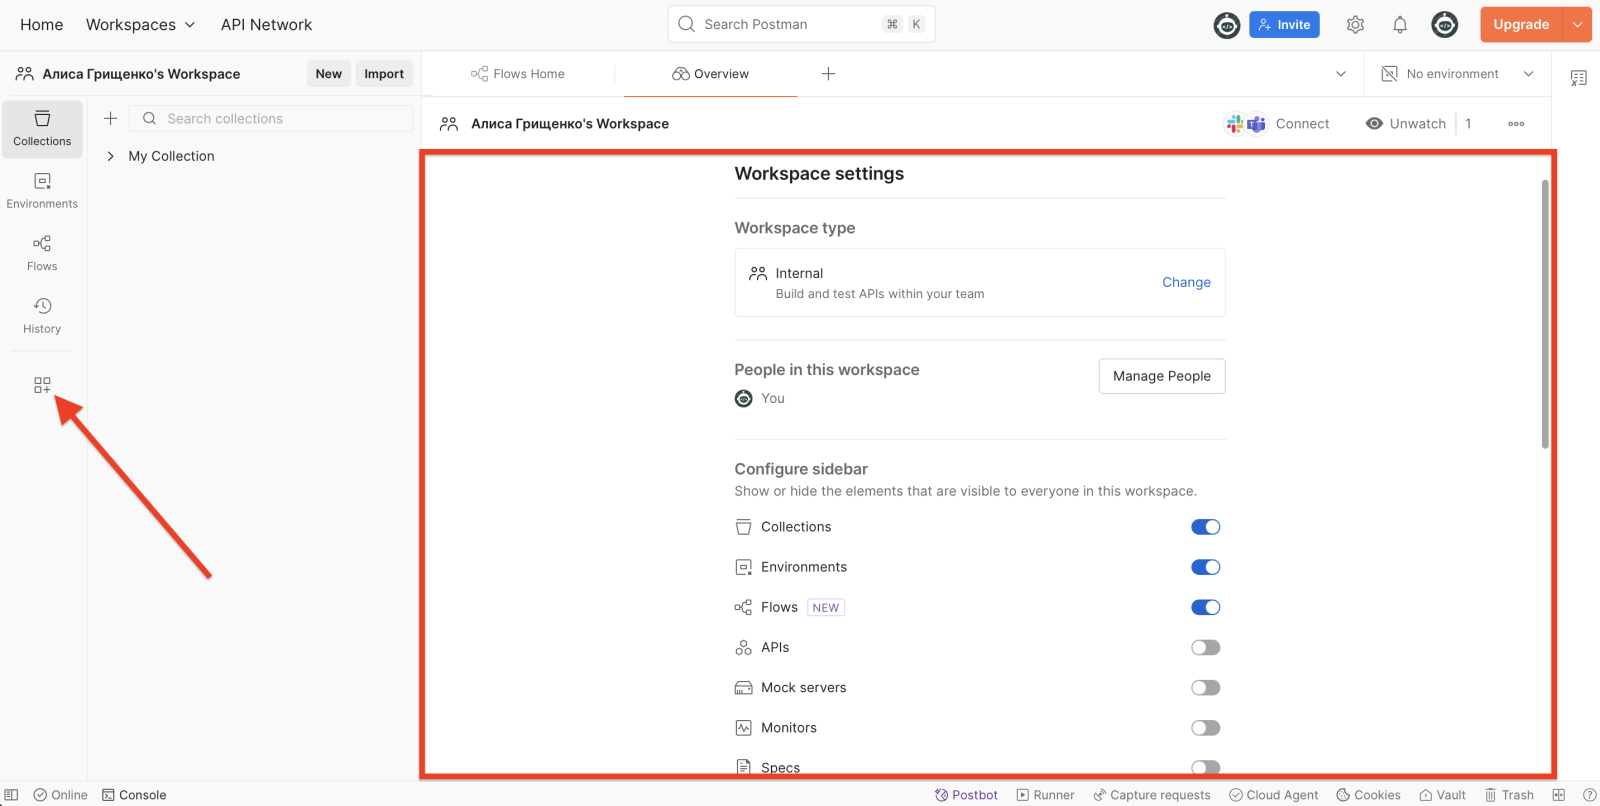This screenshot has height=806, width=1600.
Task: Open the Upgrade dropdown arrow
Action: tap(1577, 25)
